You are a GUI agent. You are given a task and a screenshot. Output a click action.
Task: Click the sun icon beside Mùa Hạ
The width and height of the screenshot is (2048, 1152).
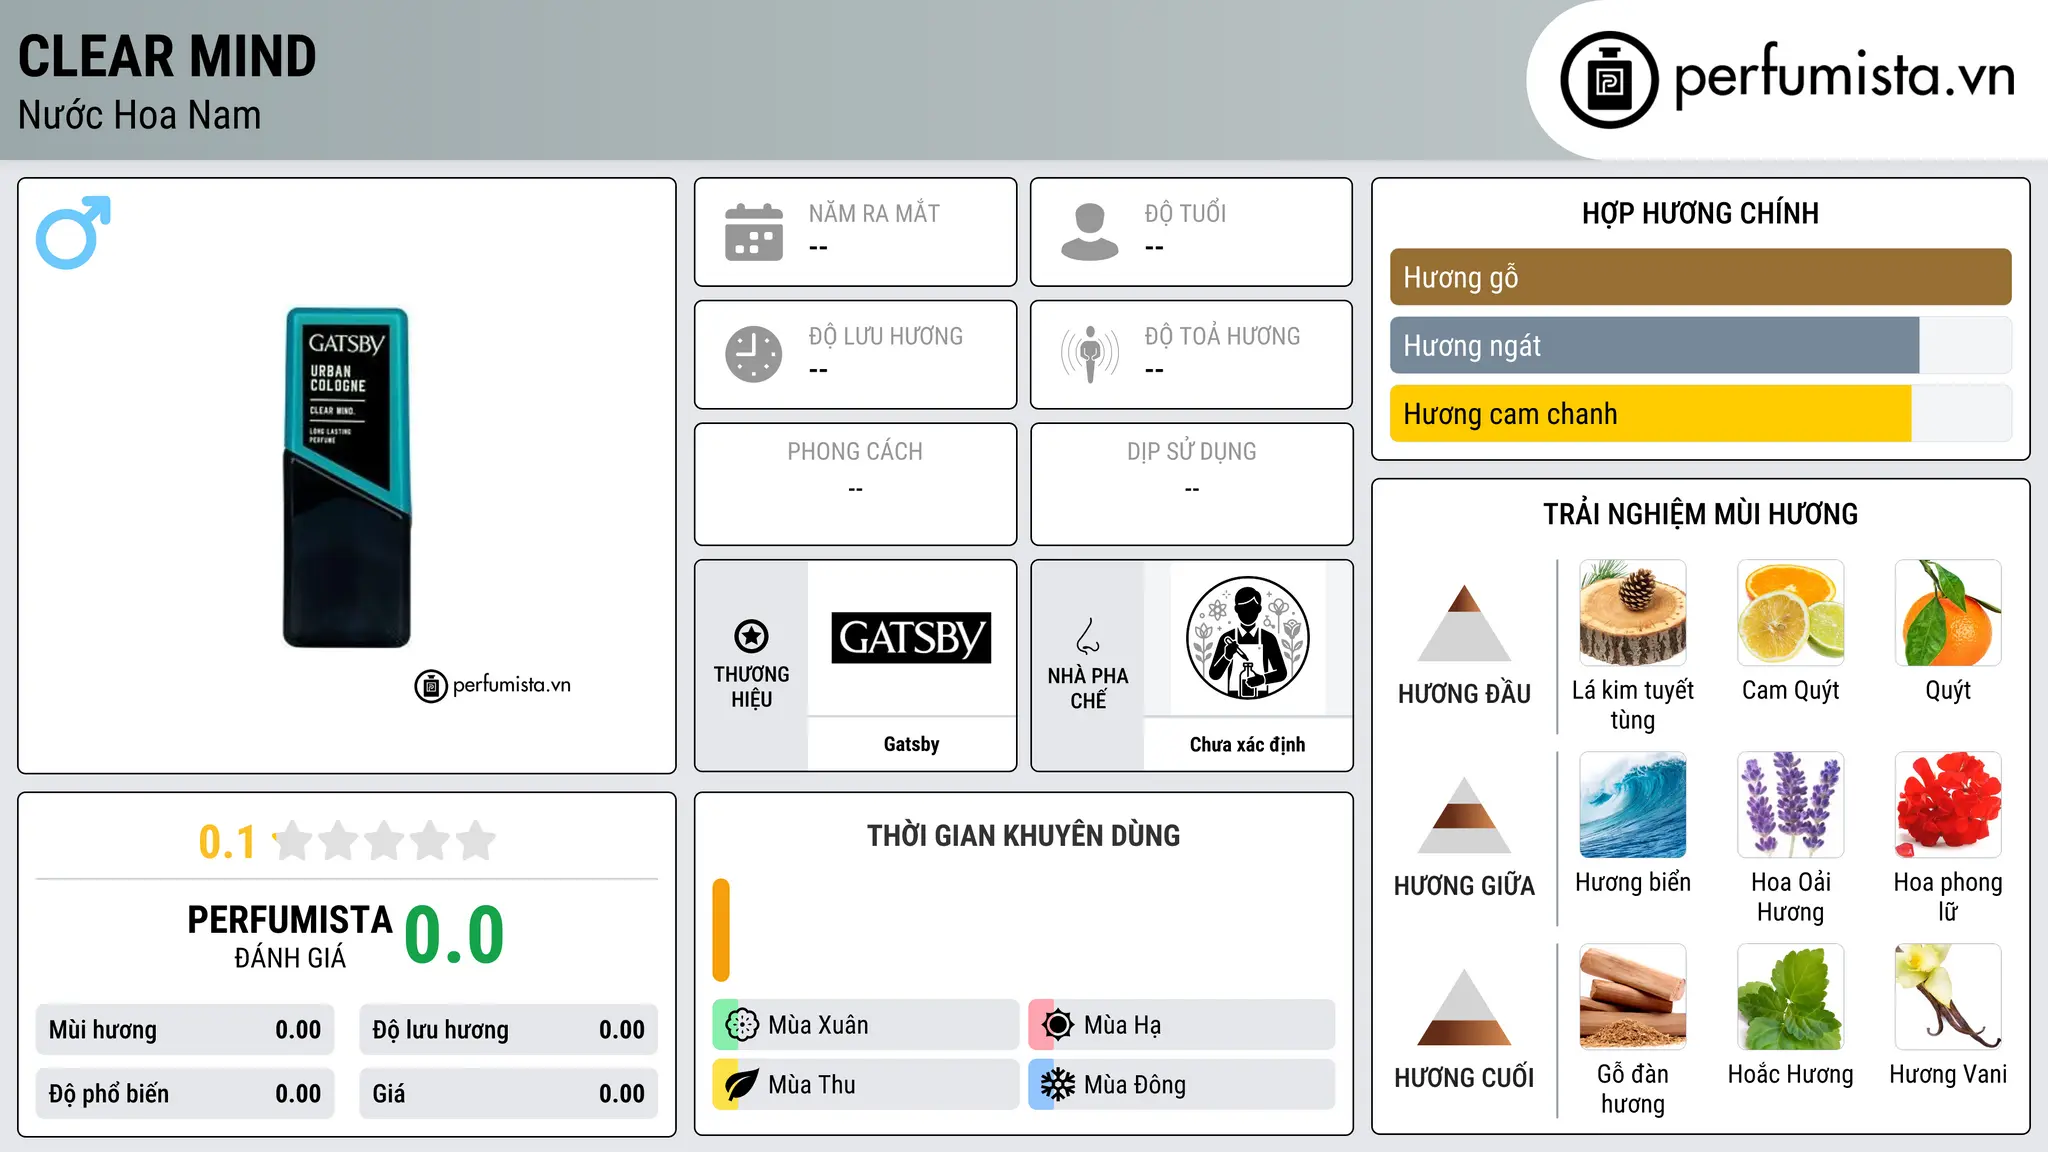[1058, 1025]
